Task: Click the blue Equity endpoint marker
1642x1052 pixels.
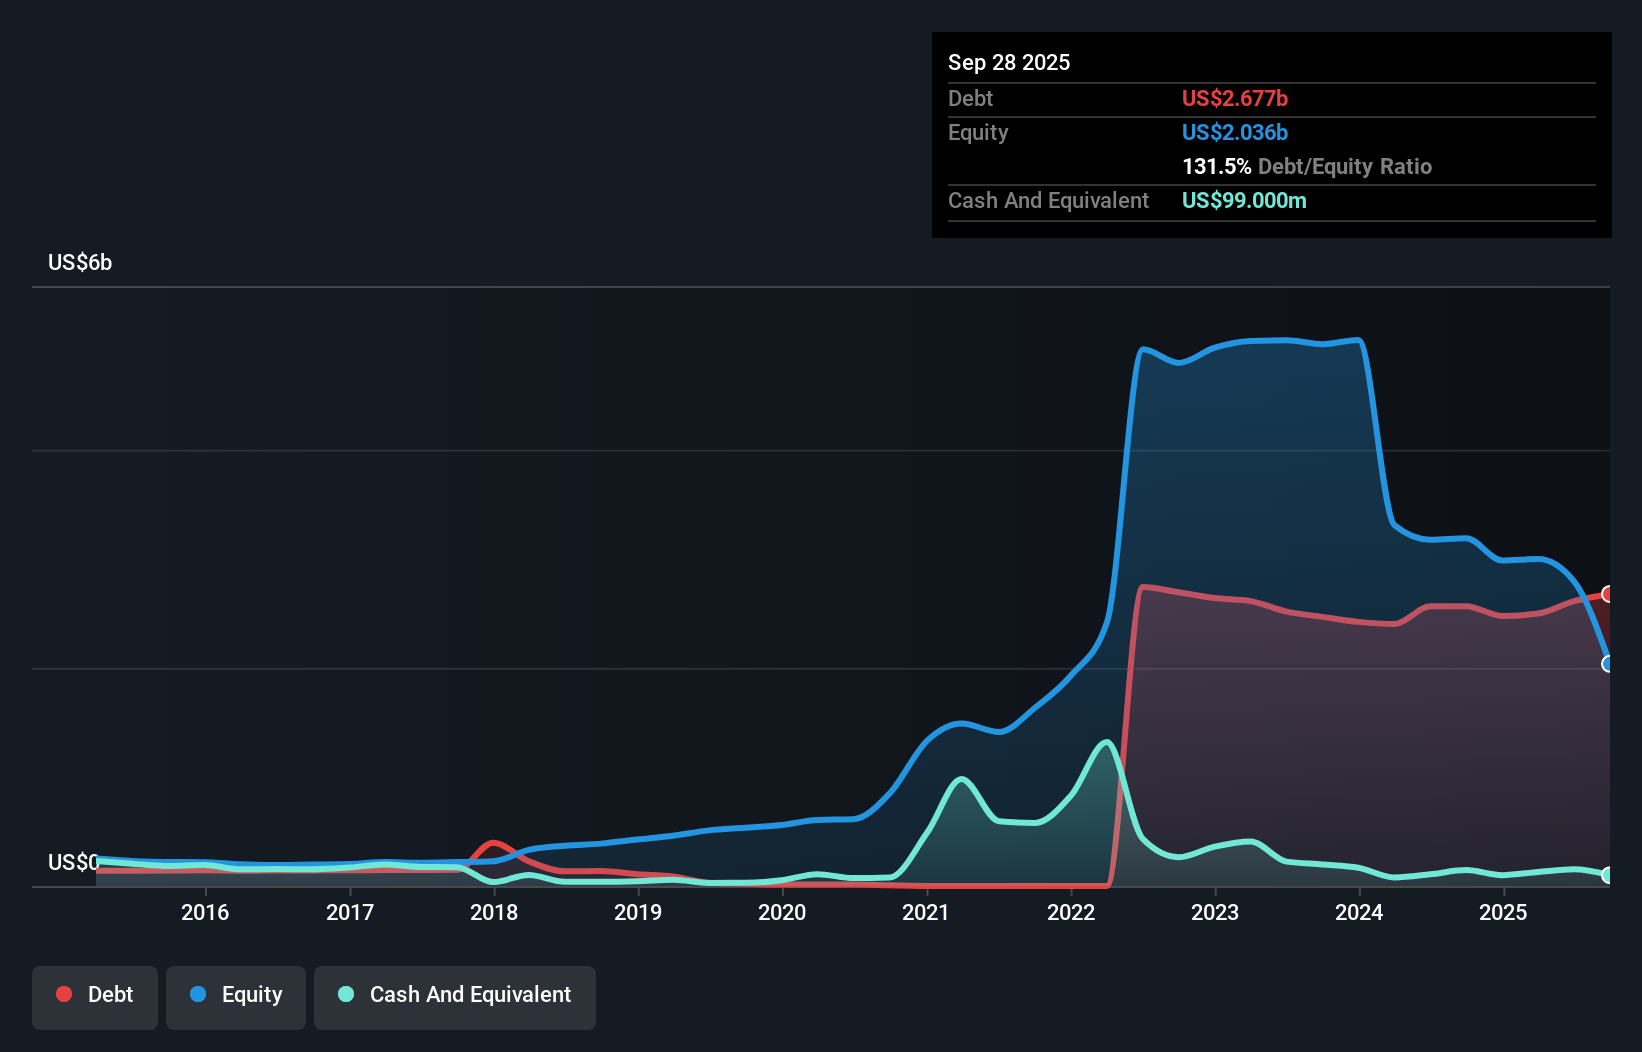Action: (x=1608, y=664)
